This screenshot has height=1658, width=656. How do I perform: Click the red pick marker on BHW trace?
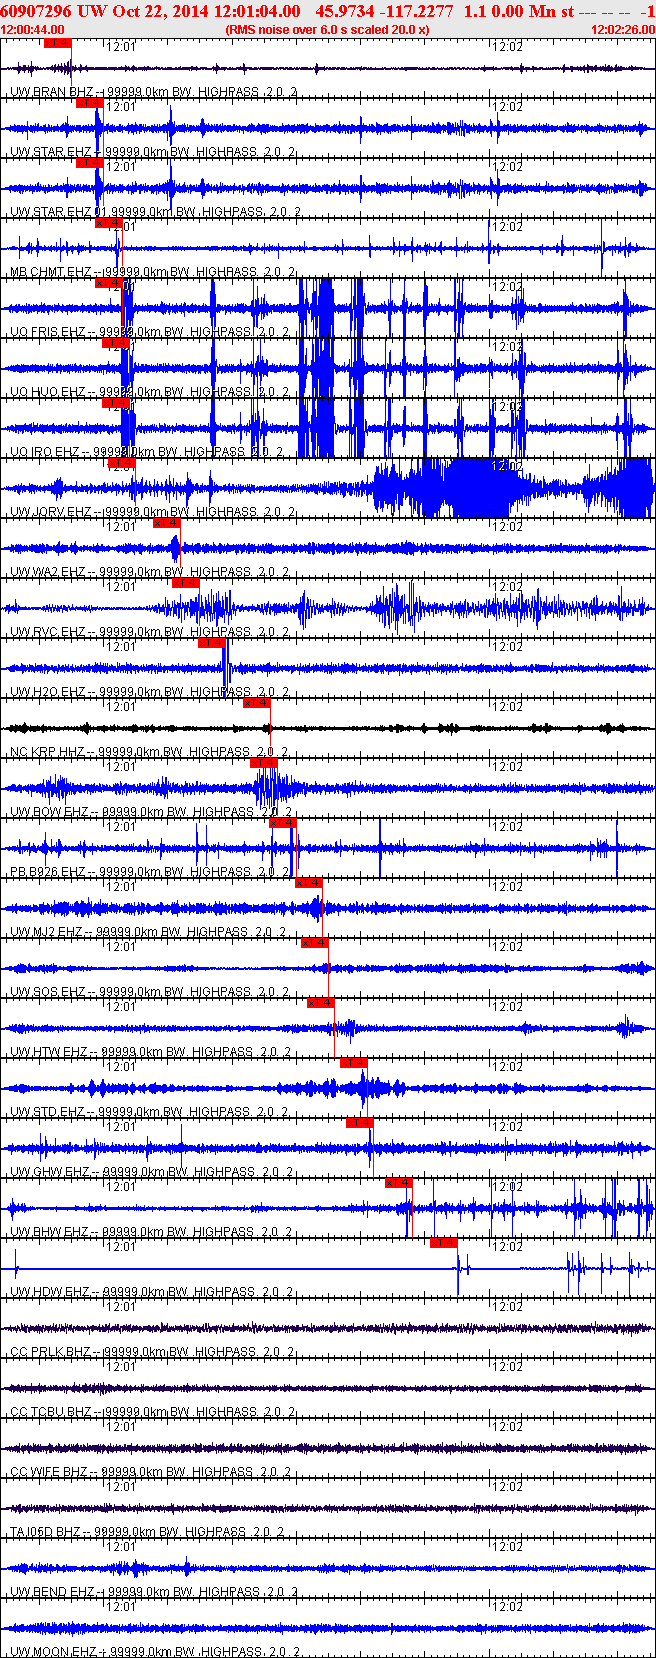398,1183
